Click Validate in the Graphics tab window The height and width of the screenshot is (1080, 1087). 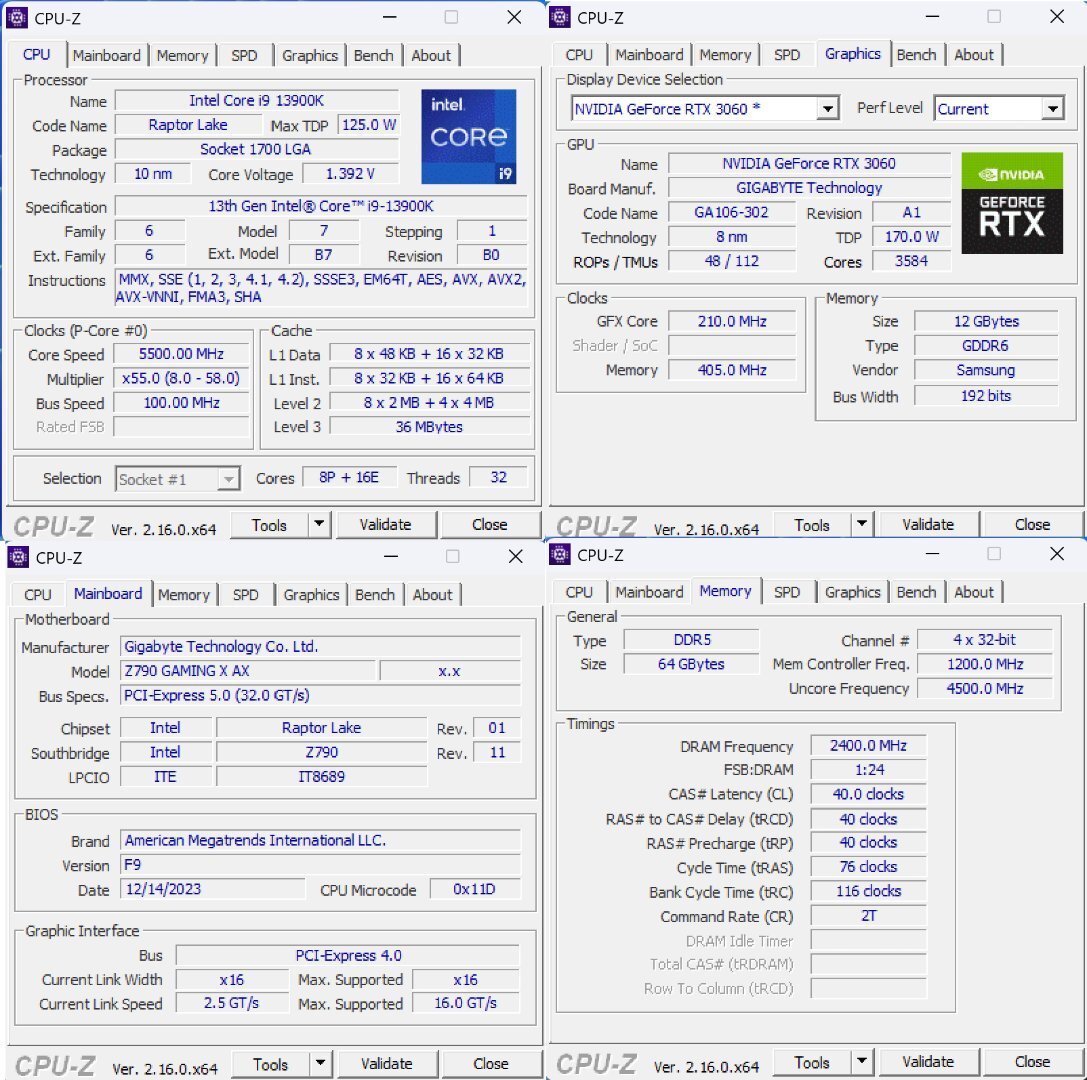[x=928, y=524]
